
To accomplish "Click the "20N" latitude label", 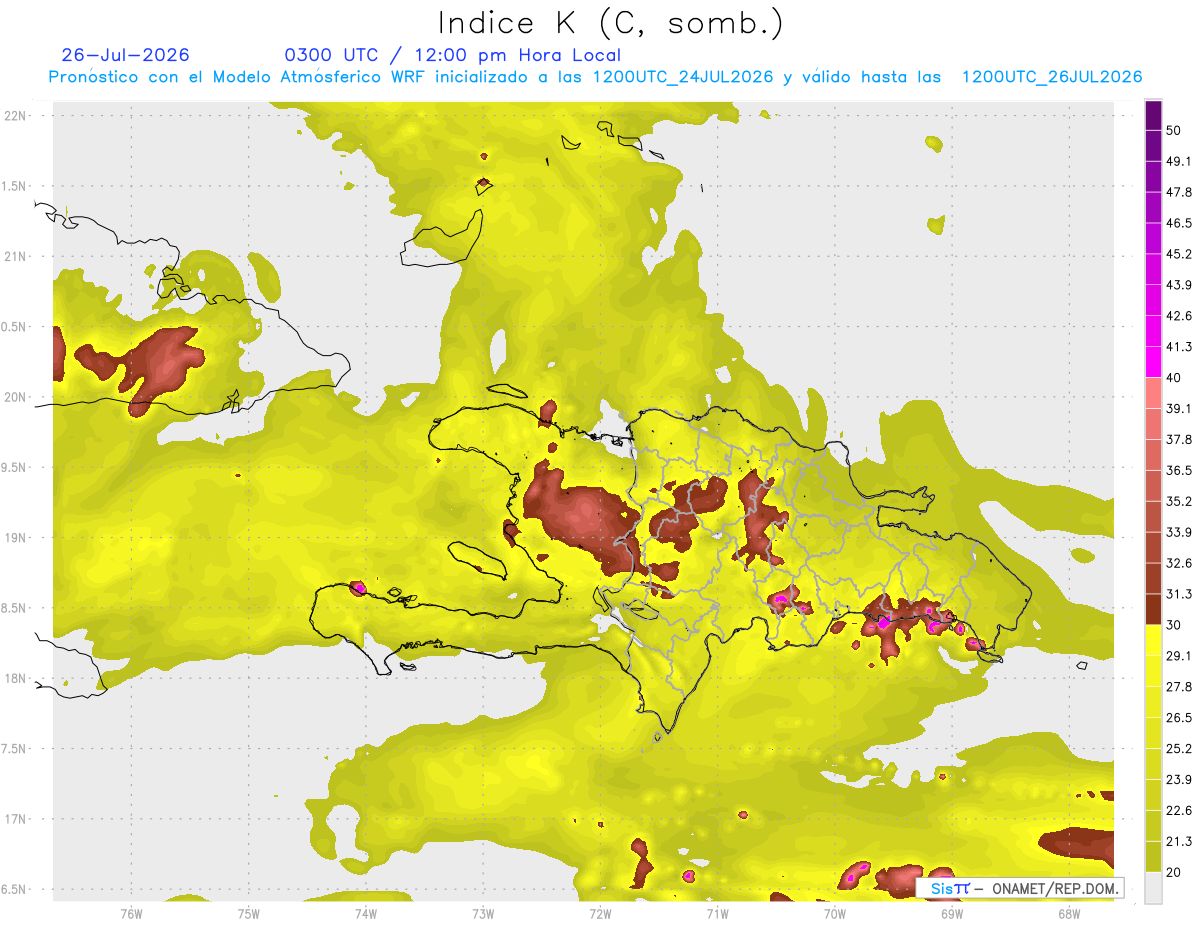I will [x=17, y=397].
